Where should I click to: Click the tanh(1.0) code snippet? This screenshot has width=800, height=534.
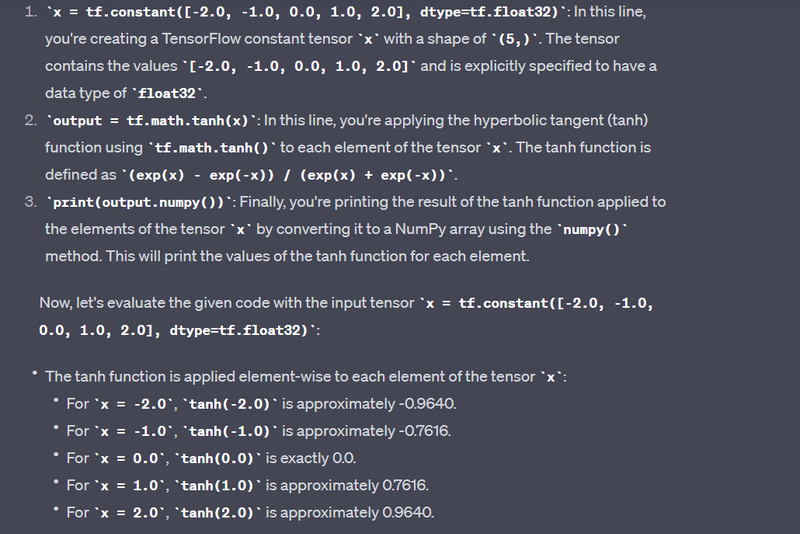215,485
